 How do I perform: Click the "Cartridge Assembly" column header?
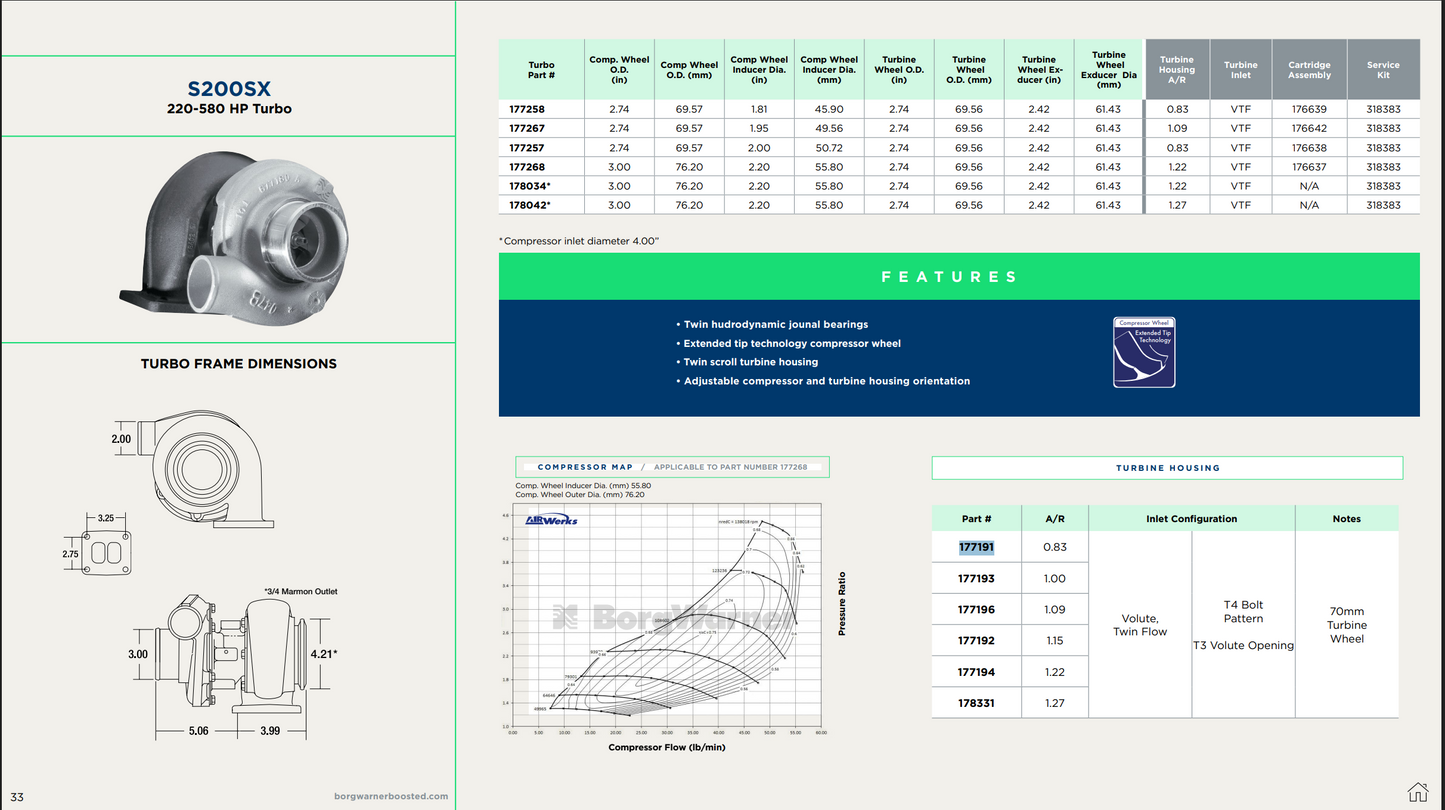coord(1309,70)
